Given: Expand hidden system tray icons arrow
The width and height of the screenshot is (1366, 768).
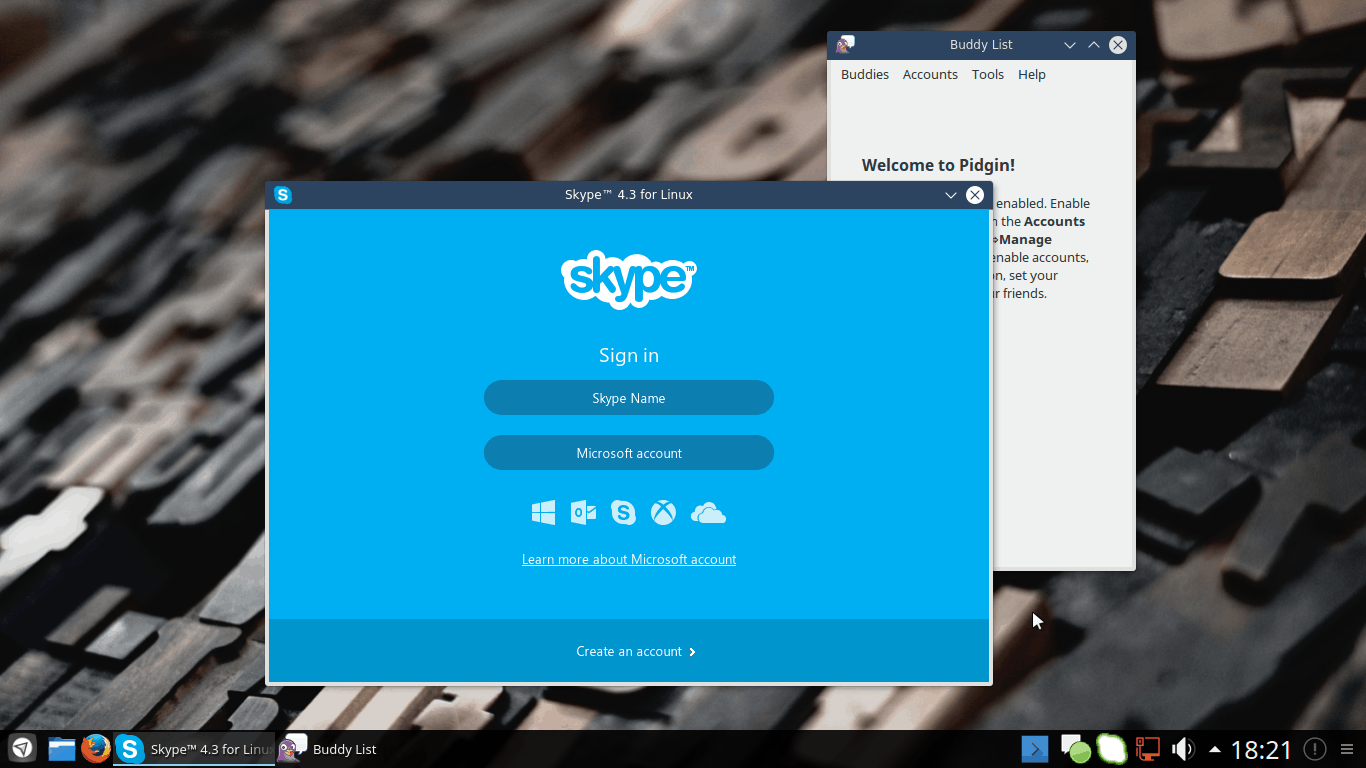Looking at the screenshot, I should (x=1215, y=748).
